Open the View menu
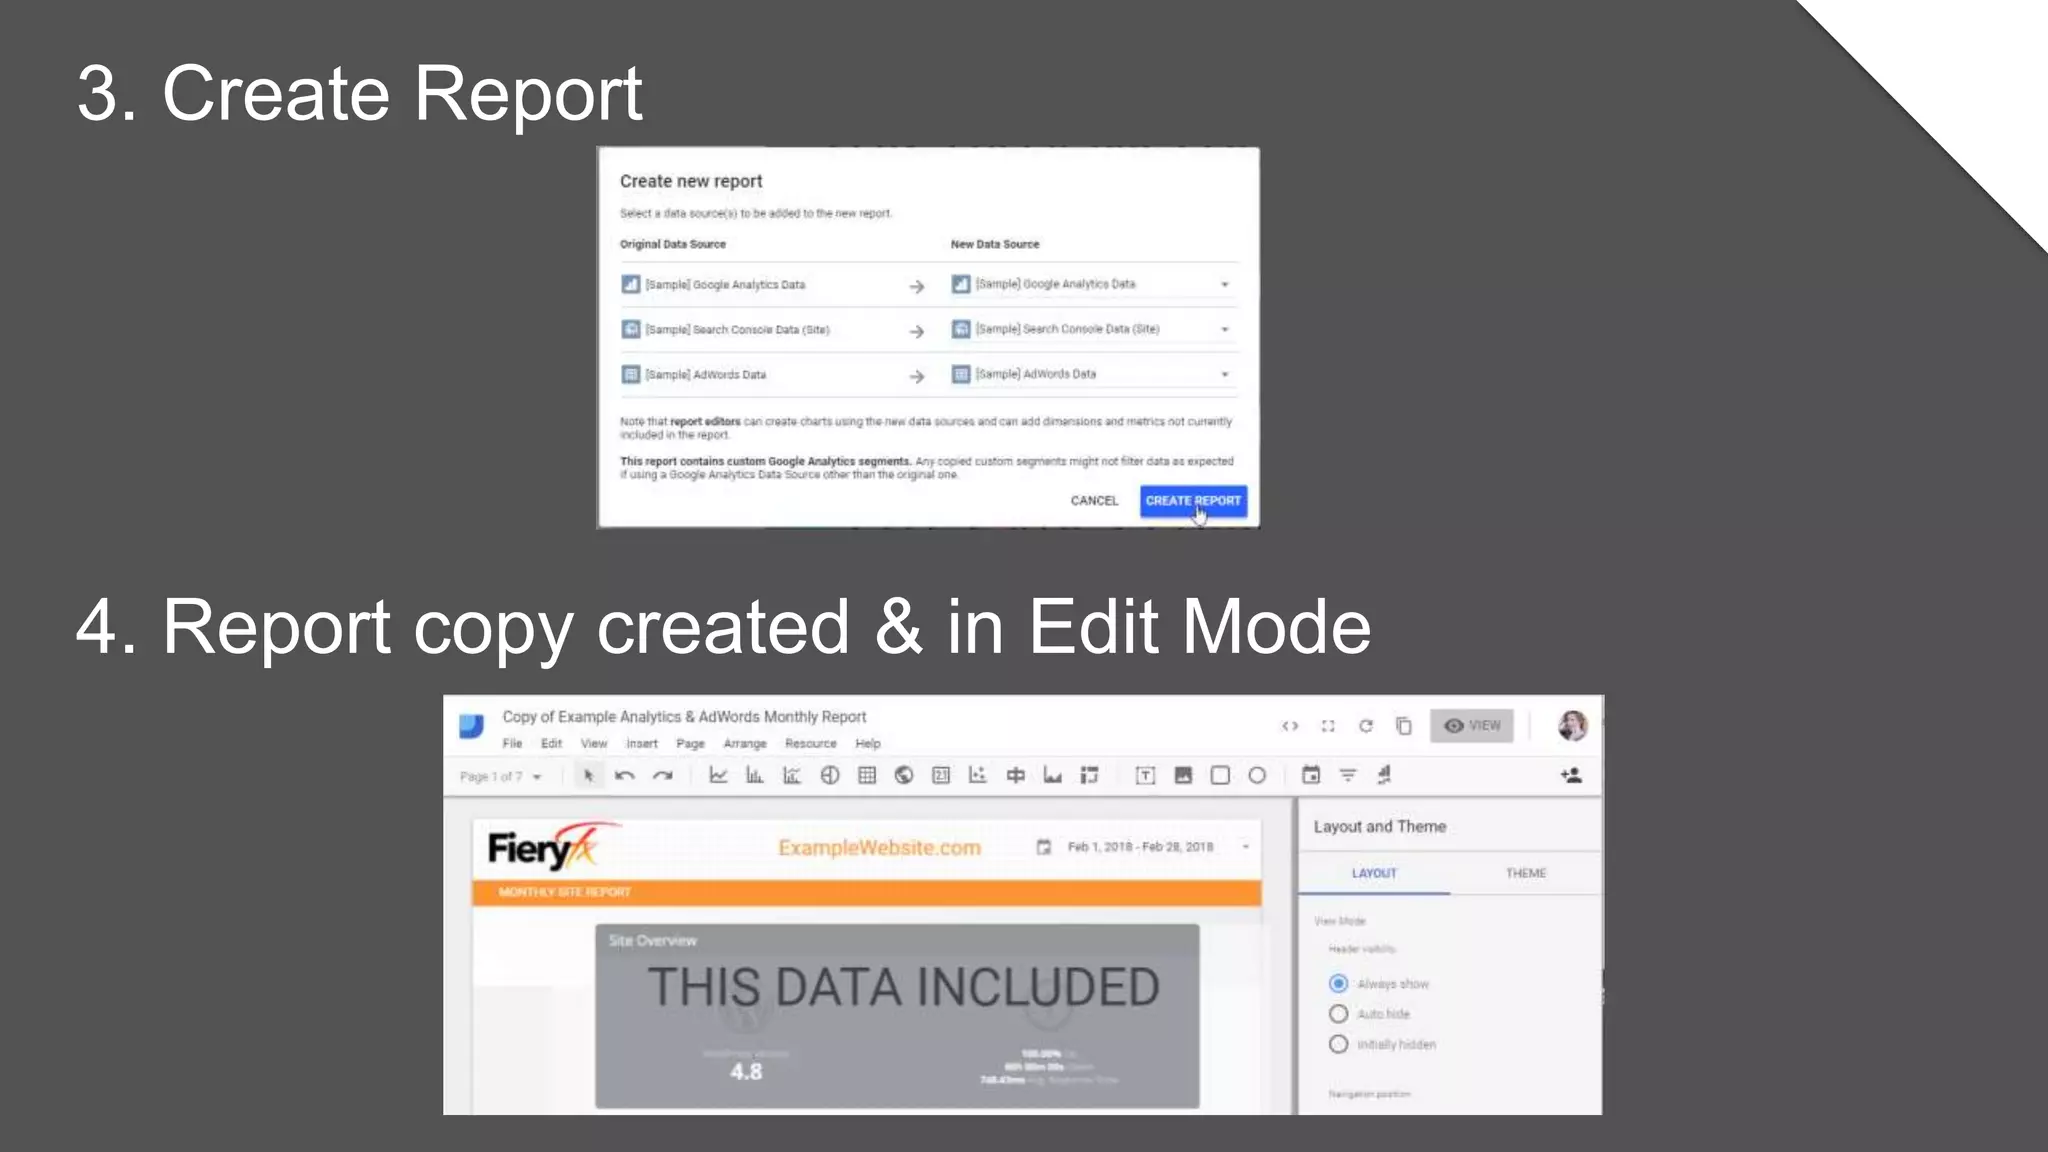 coord(594,744)
